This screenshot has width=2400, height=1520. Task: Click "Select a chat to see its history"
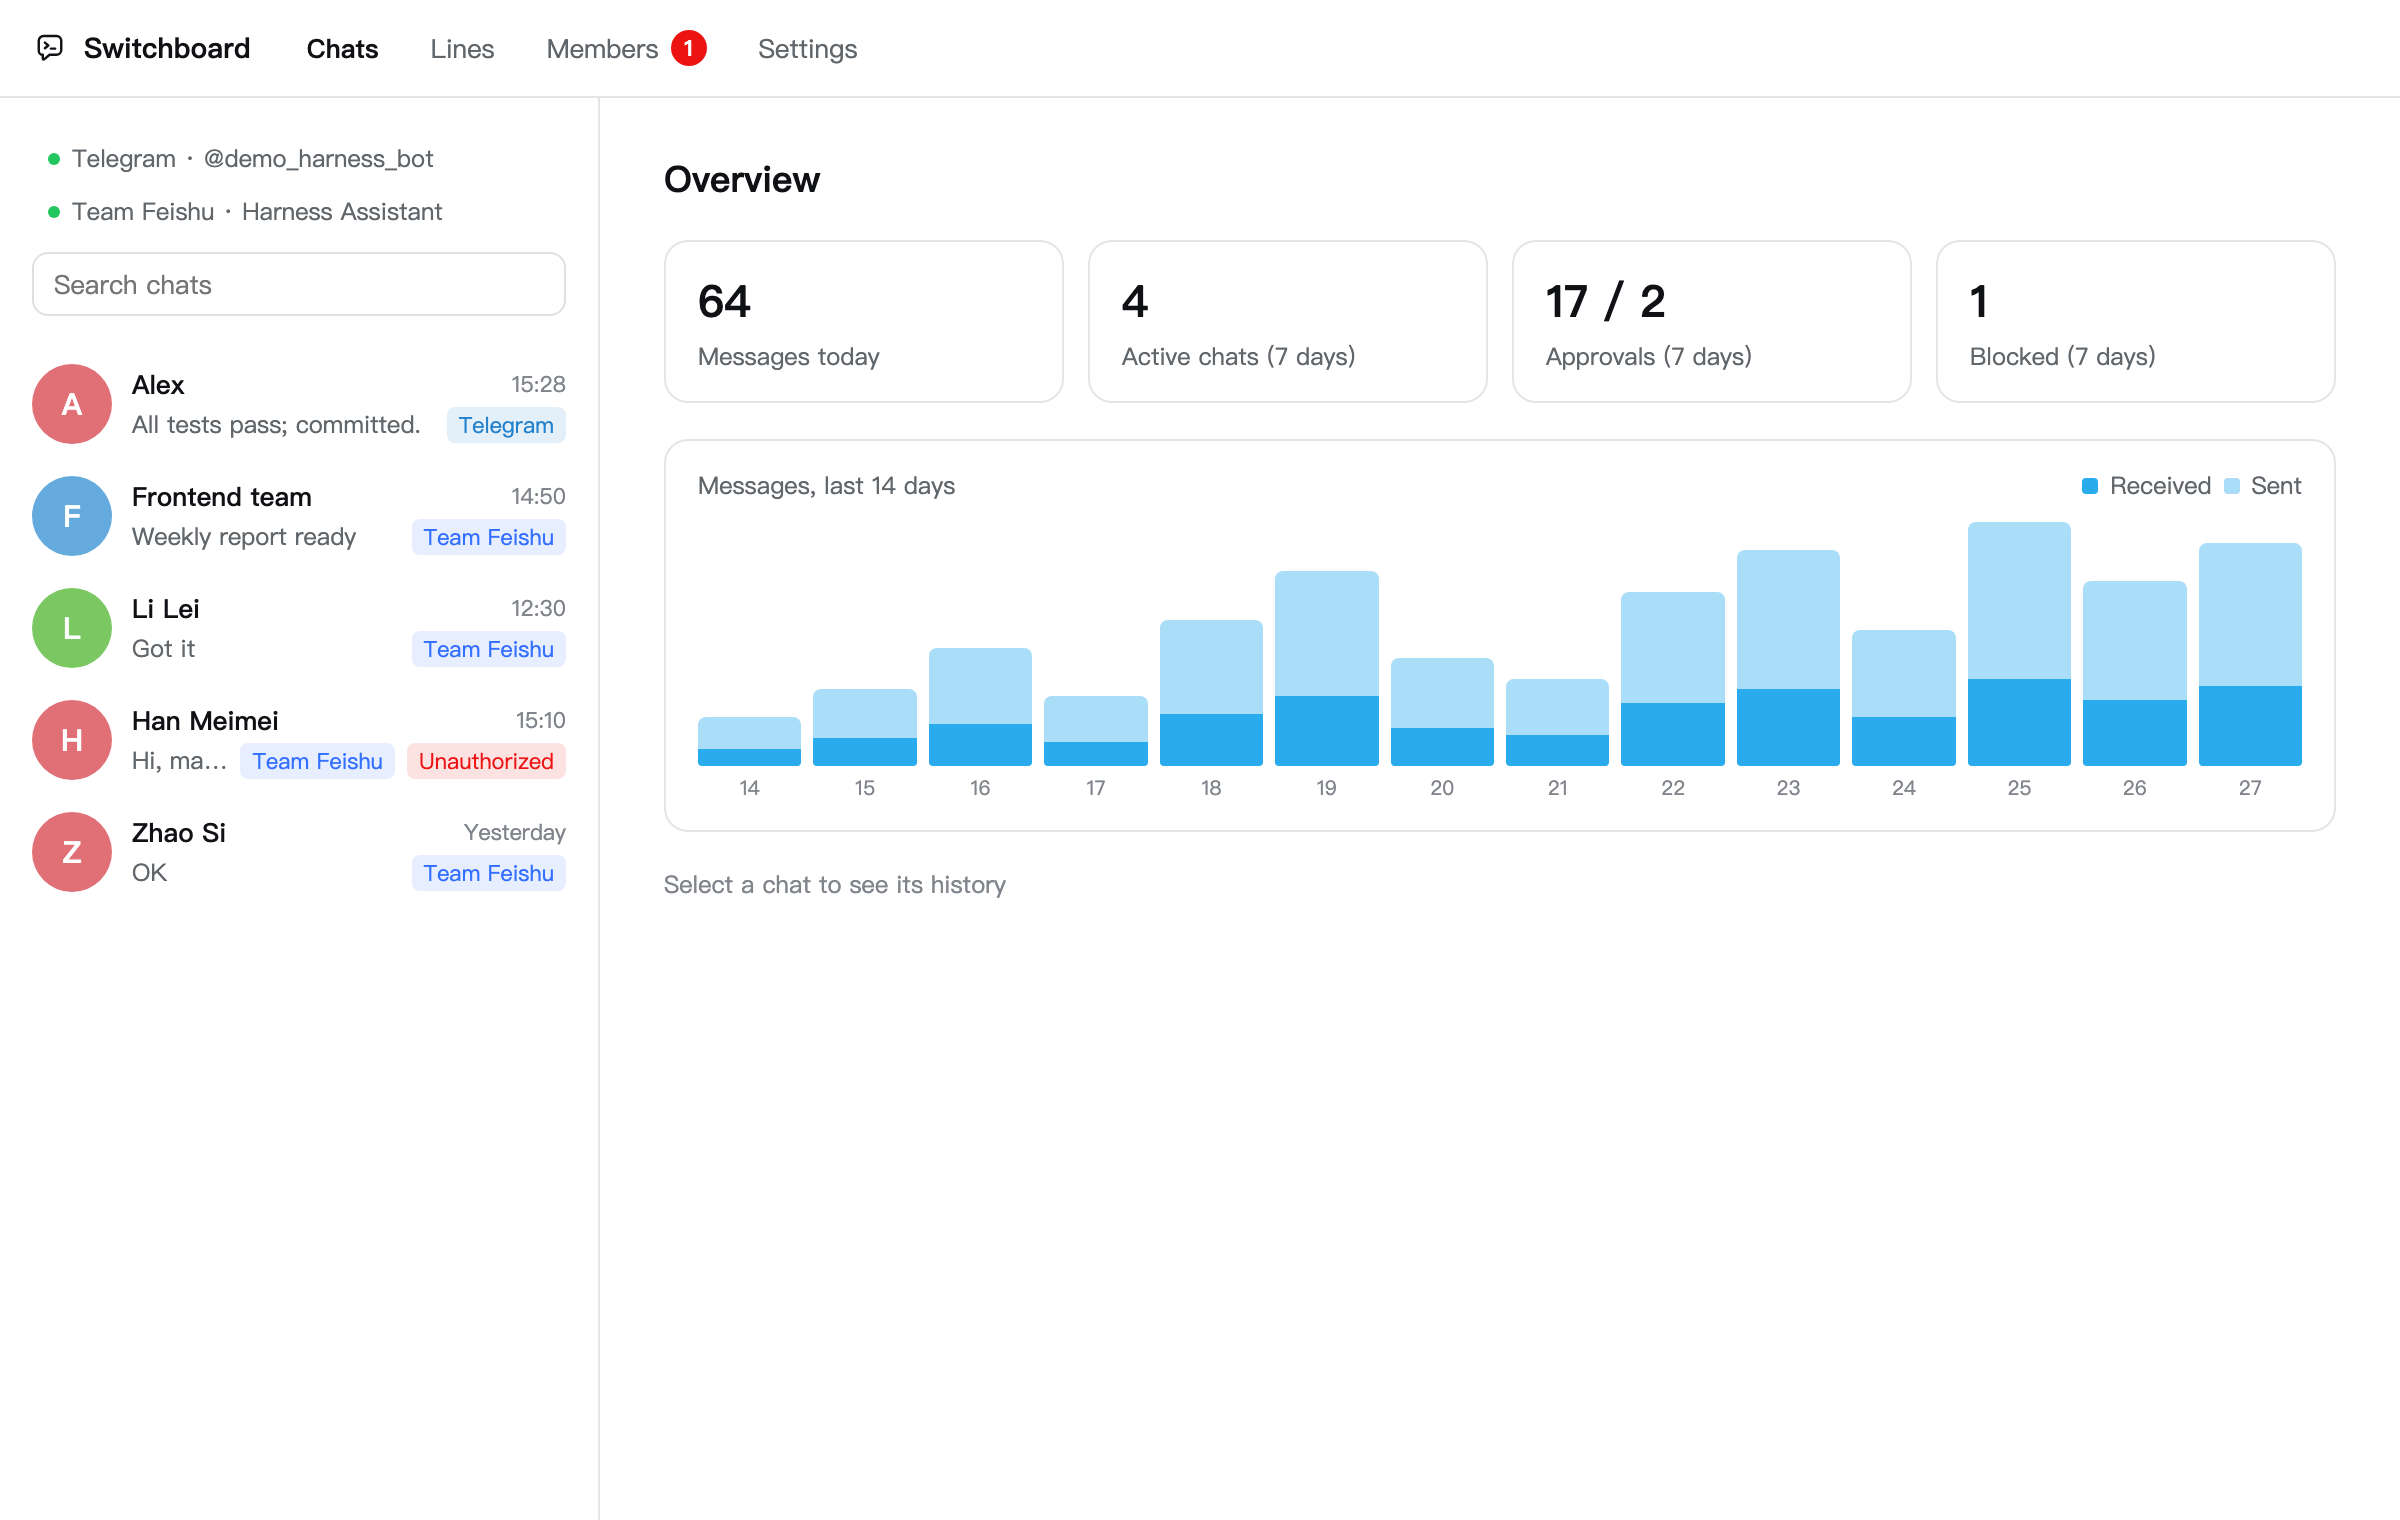tap(834, 885)
